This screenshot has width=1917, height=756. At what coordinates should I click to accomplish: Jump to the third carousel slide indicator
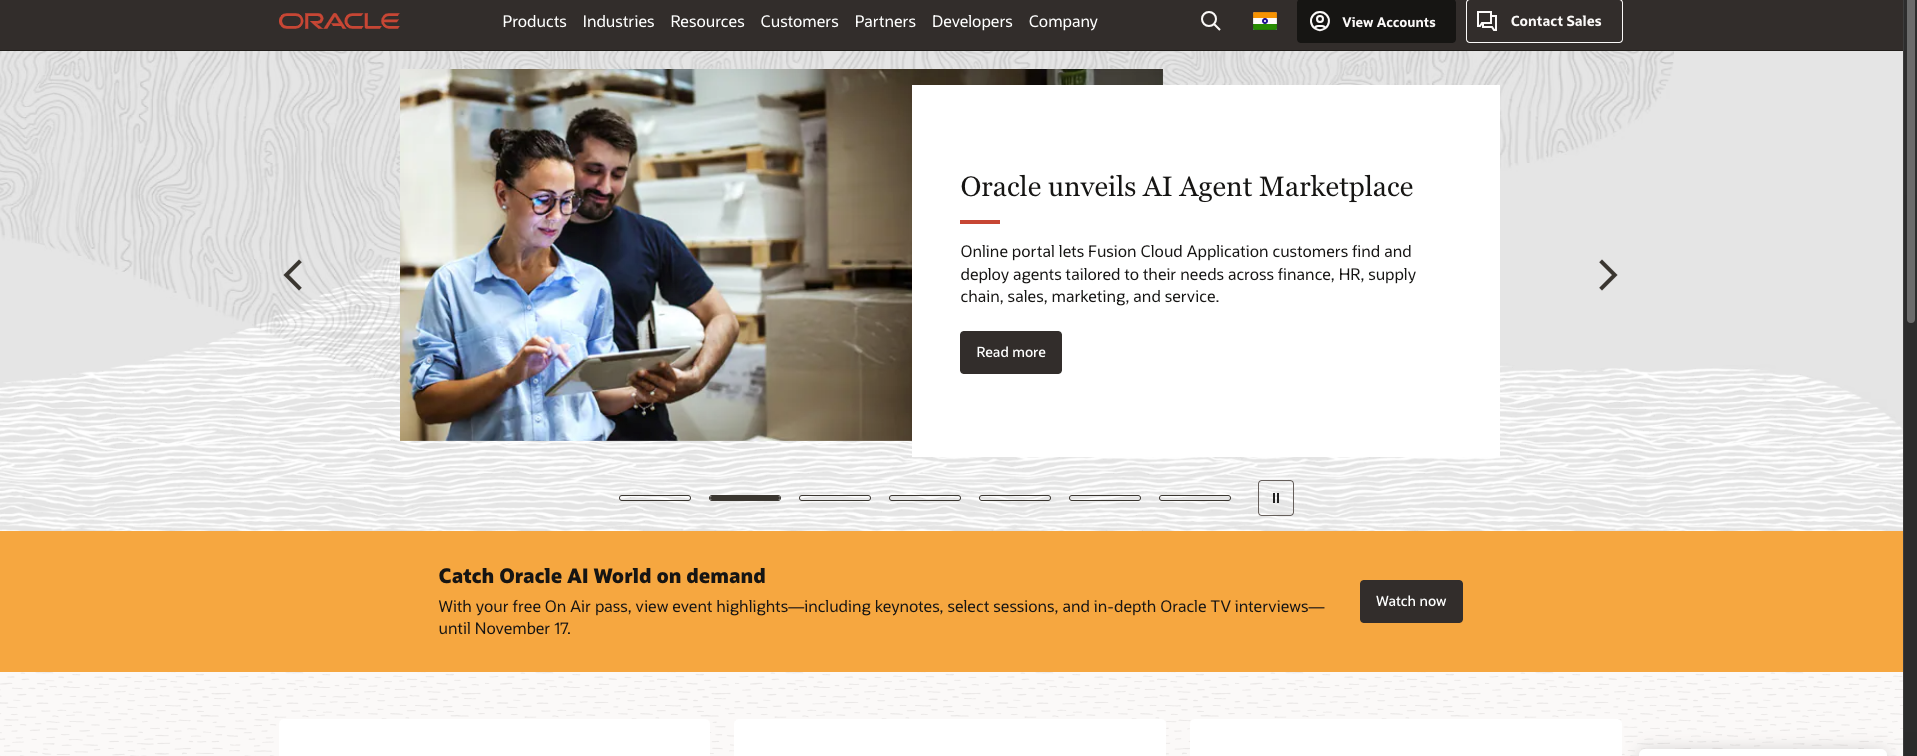pos(835,498)
